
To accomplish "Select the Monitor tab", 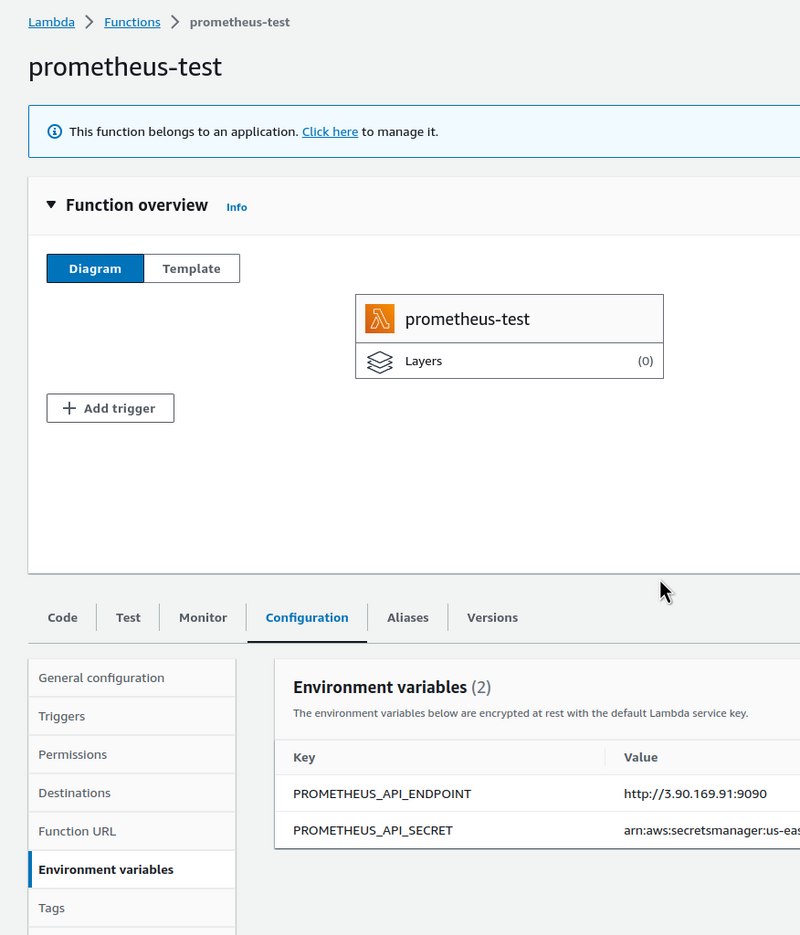I will pos(203,618).
